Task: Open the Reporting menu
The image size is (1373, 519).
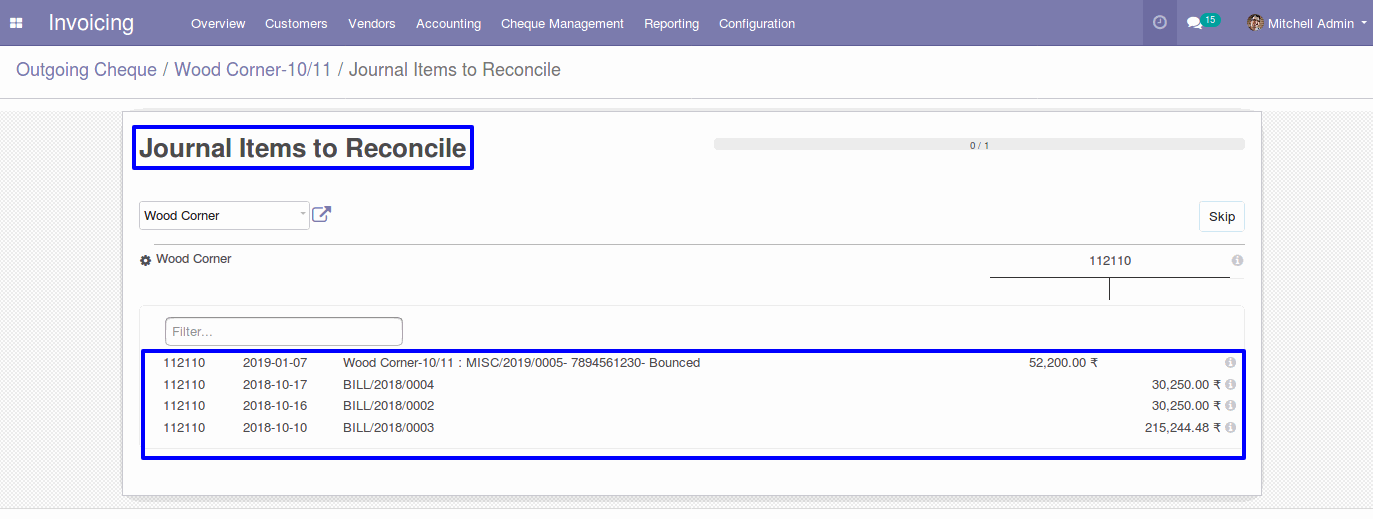Action: click(671, 23)
